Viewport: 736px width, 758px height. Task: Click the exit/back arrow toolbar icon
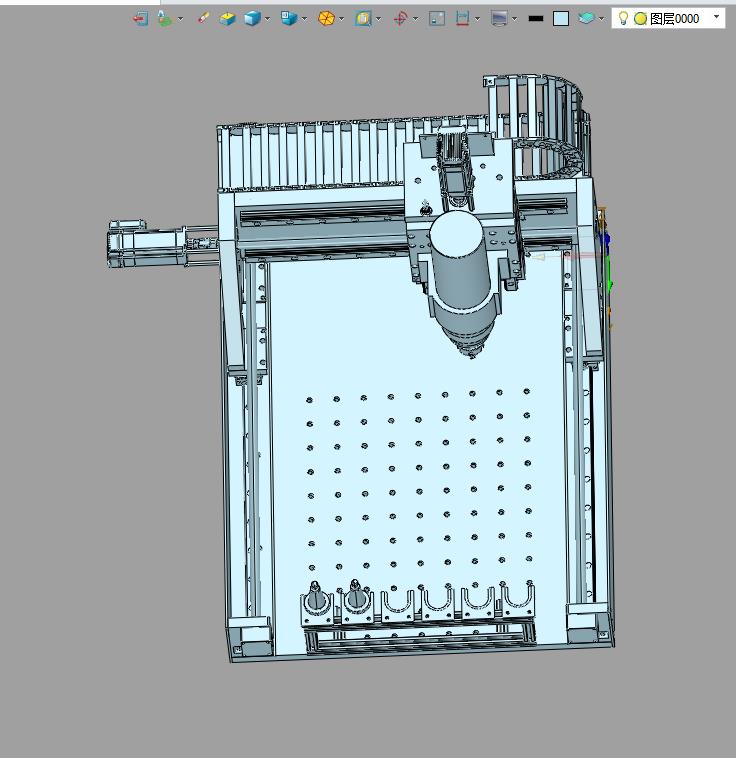[141, 19]
